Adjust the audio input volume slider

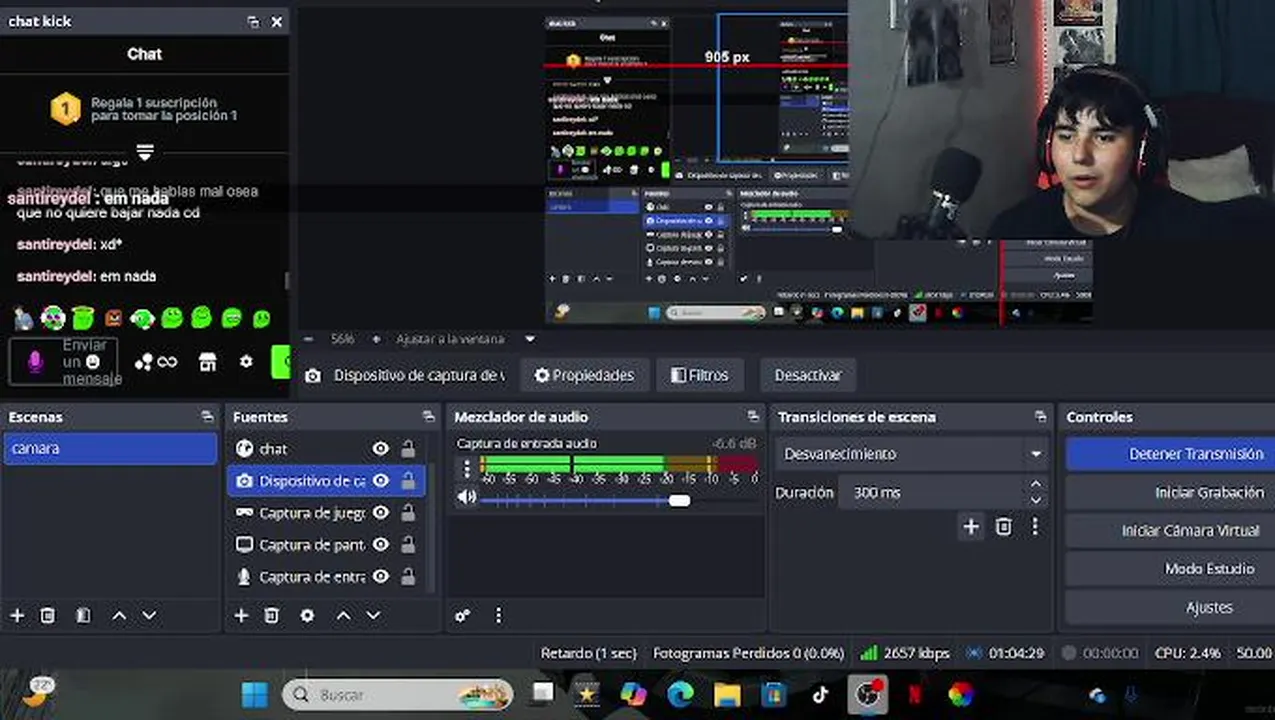[x=679, y=499]
